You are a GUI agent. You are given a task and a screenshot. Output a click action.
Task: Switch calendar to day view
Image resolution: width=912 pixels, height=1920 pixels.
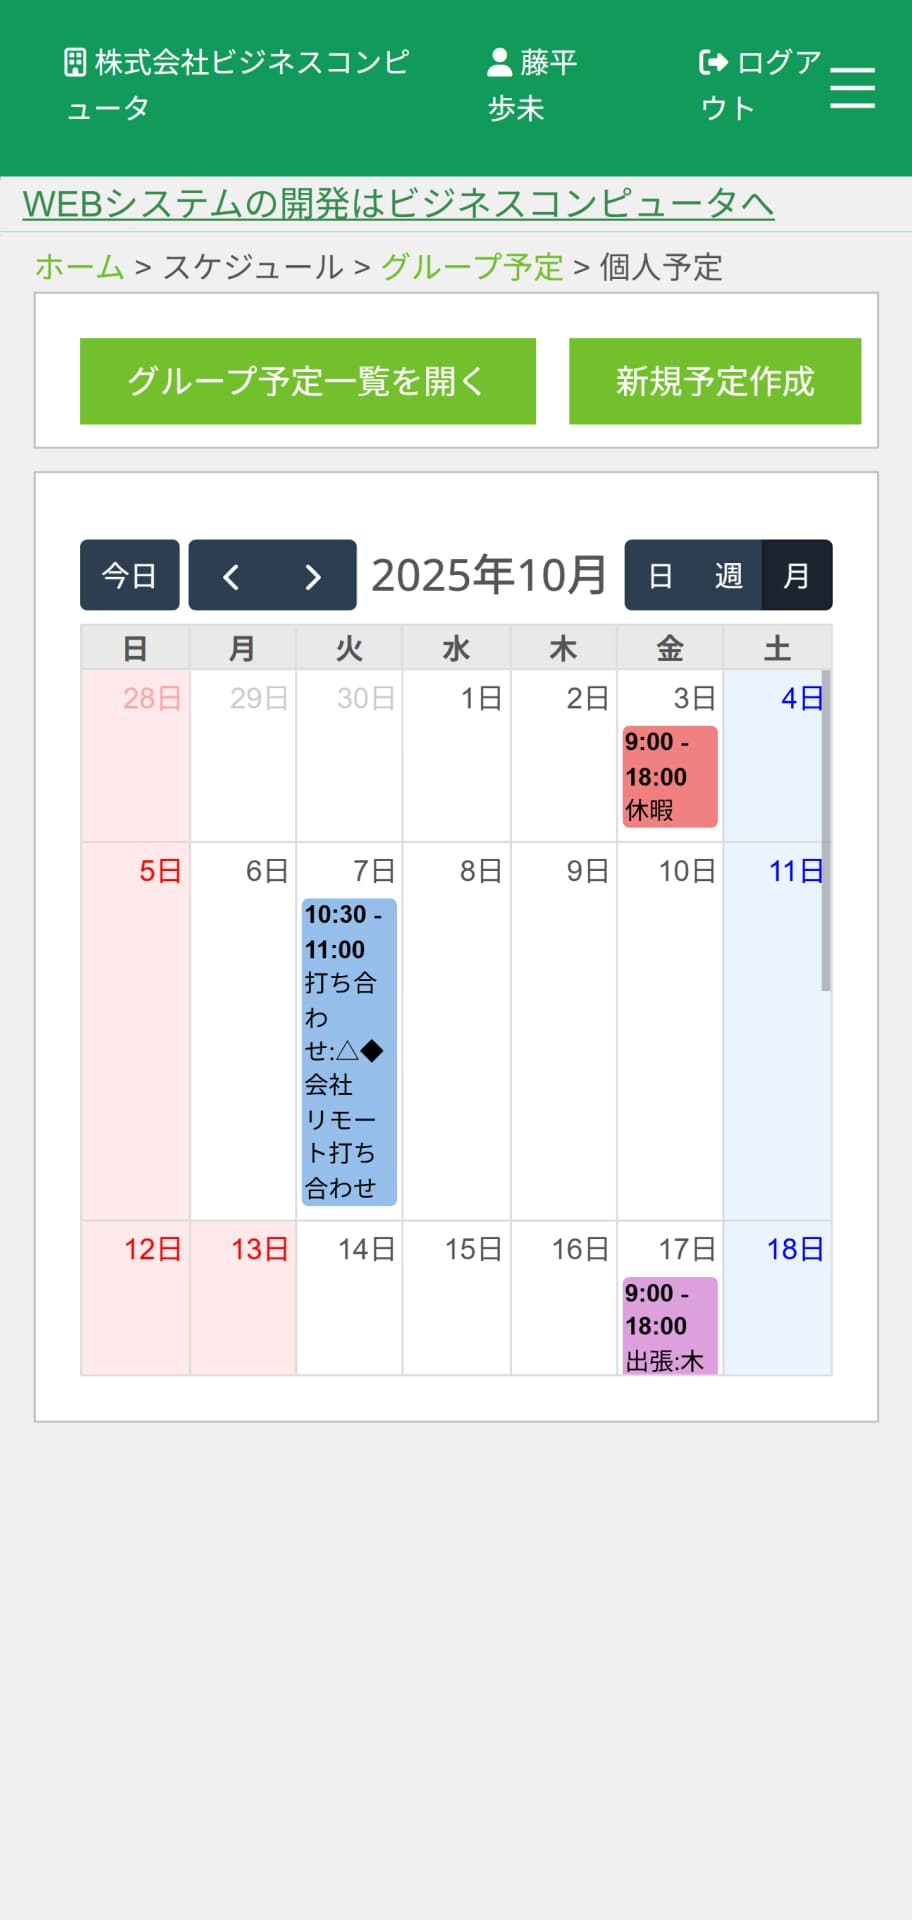(660, 576)
